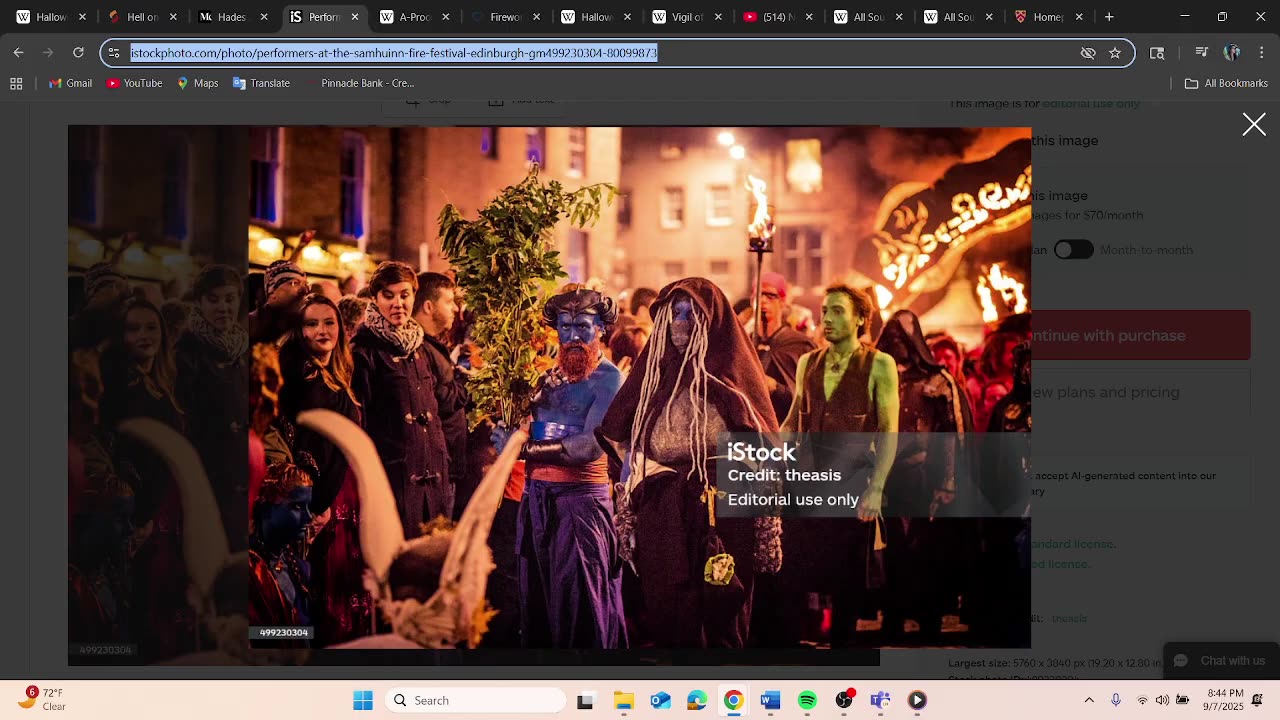Open the Windows Start menu
1280x720 pixels.
pyautogui.click(x=363, y=700)
